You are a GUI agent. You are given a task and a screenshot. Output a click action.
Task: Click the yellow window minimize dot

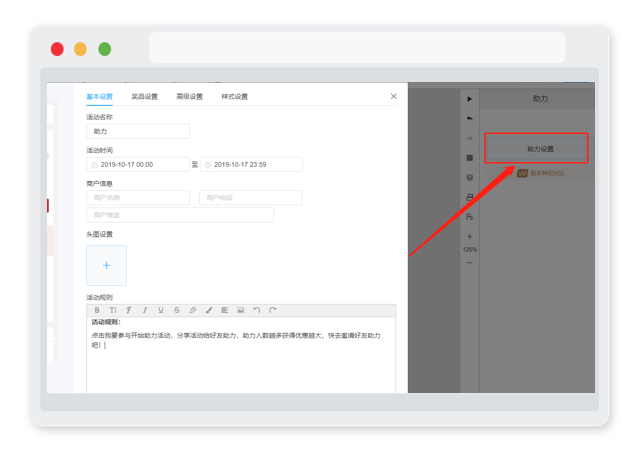click(x=80, y=49)
